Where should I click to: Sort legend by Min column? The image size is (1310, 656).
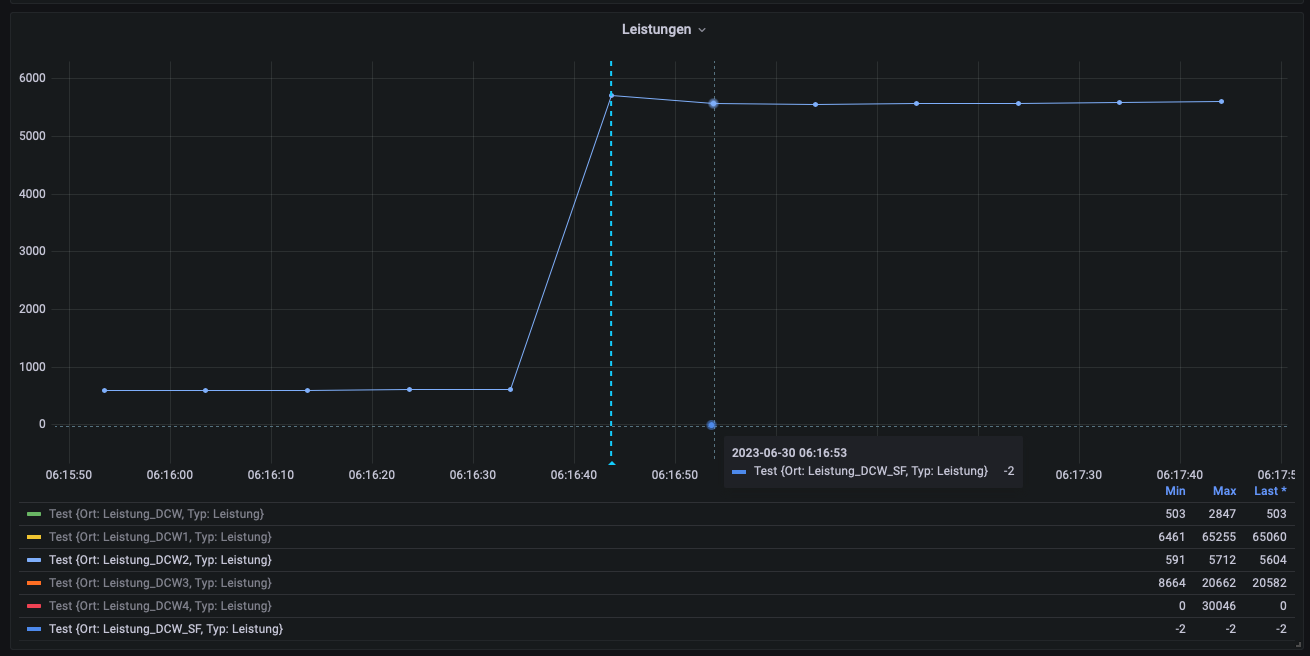(x=1175, y=491)
